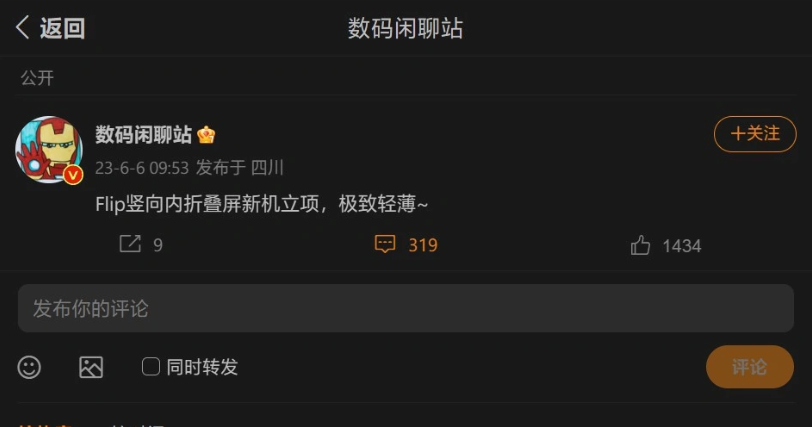Tap the 返回 back label
Screen dimensions: 812x427
tap(62, 28)
